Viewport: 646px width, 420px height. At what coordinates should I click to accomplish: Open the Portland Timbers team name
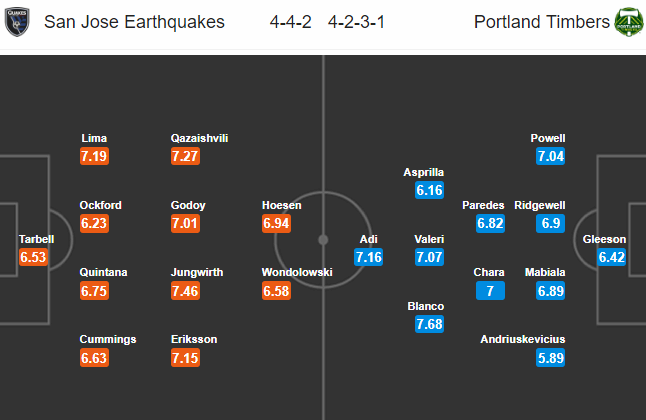(x=541, y=22)
